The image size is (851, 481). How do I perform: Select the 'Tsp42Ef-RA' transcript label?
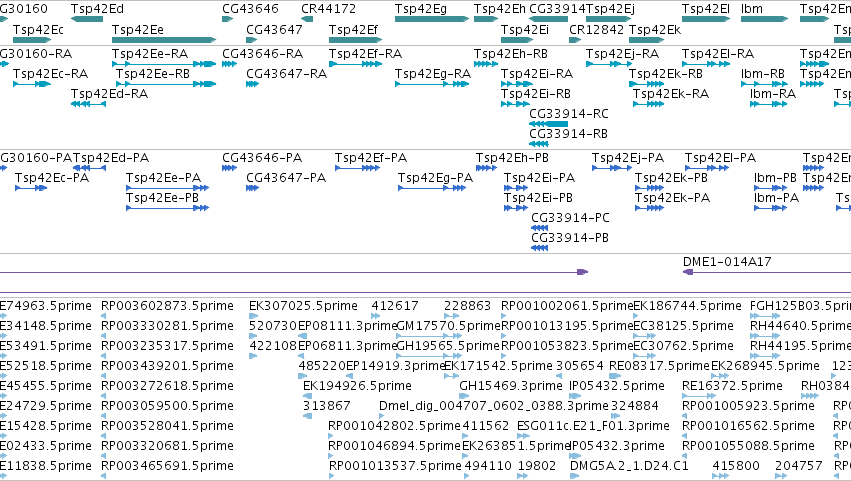(x=365, y=54)
